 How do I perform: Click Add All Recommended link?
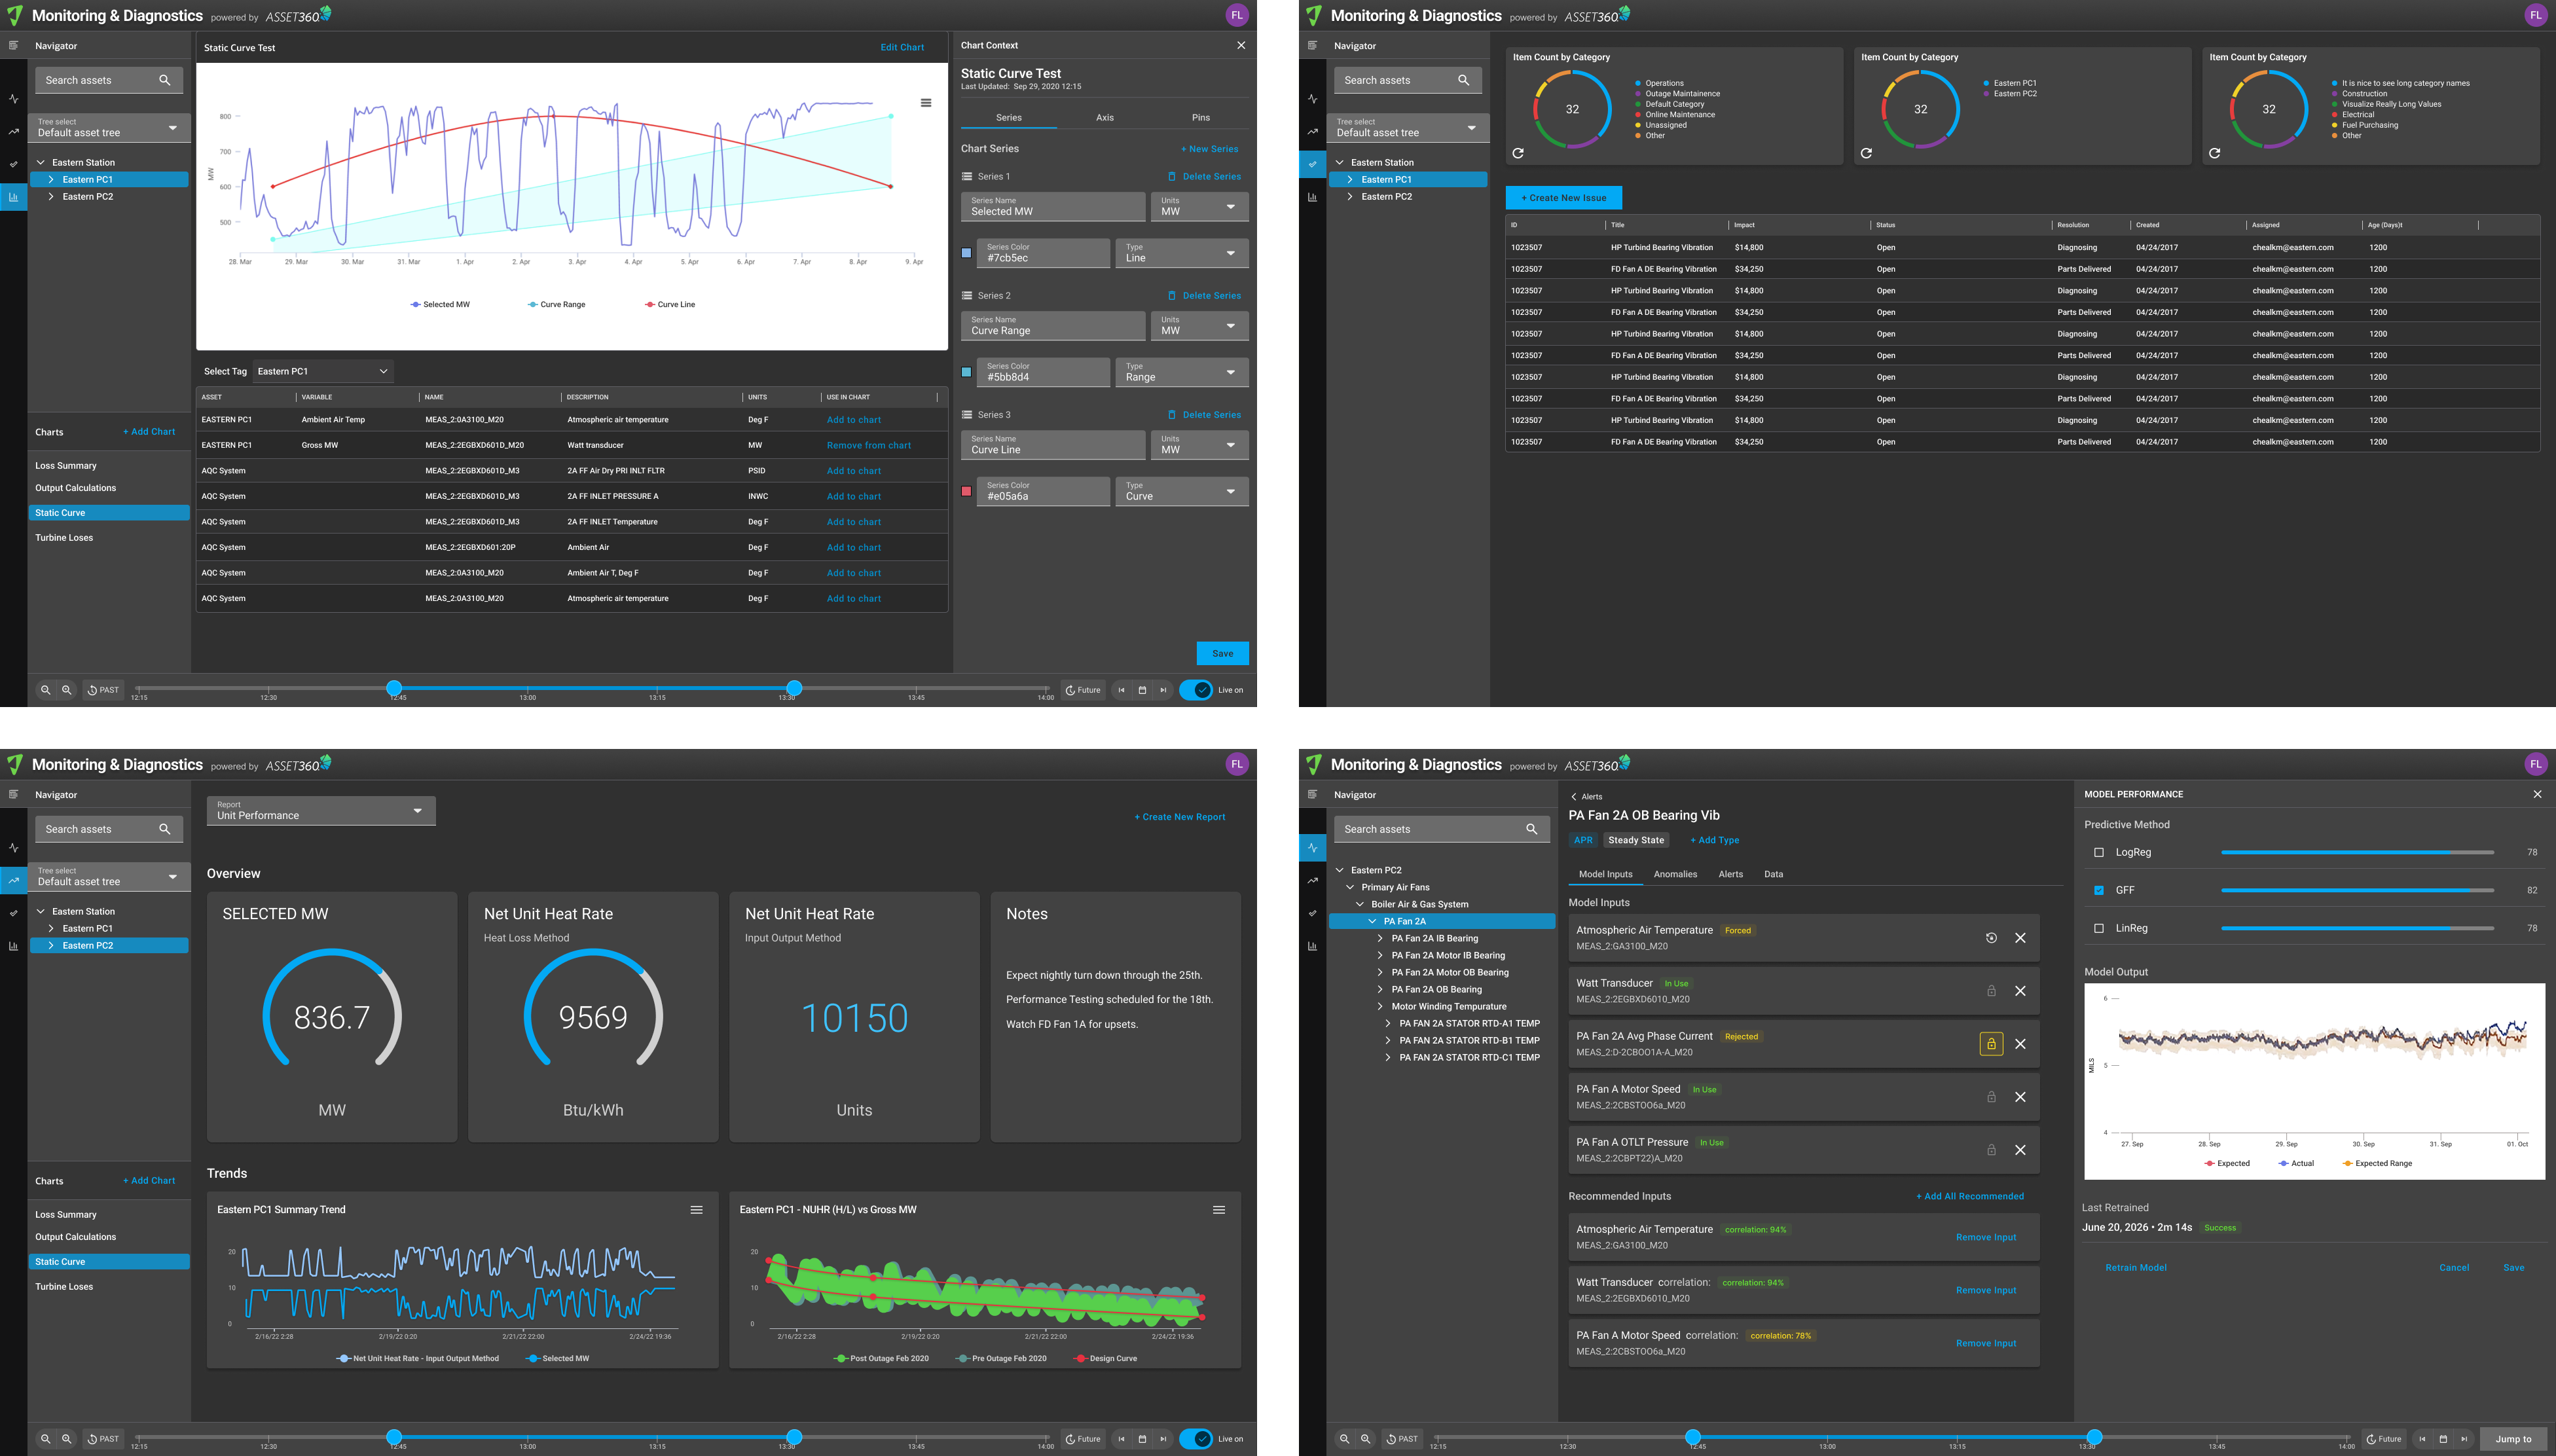click(x=1969, y=1196)
